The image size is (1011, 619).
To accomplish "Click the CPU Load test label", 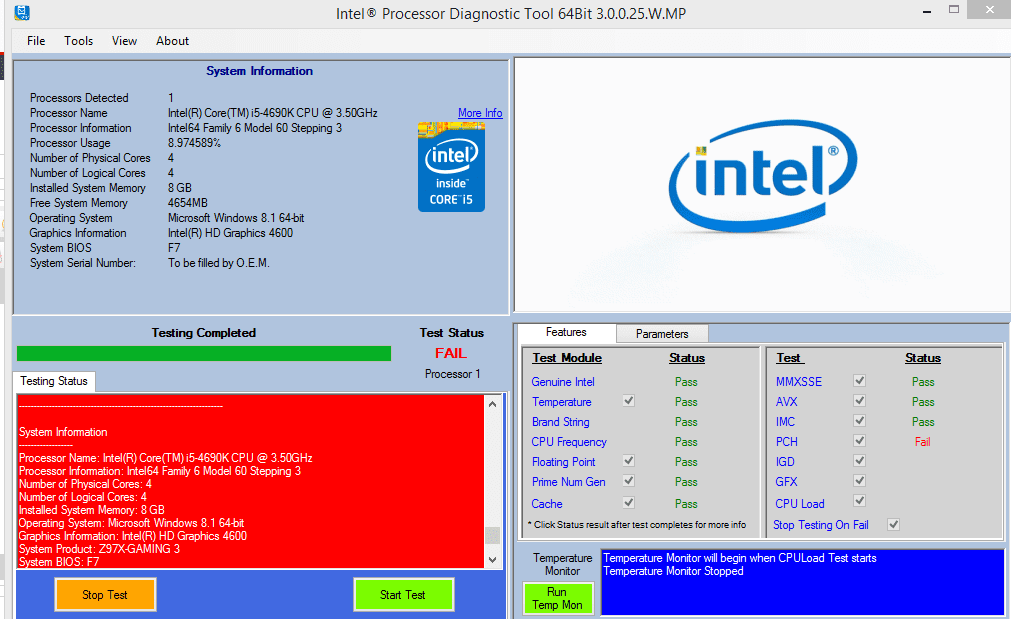I will click(800, 504).
